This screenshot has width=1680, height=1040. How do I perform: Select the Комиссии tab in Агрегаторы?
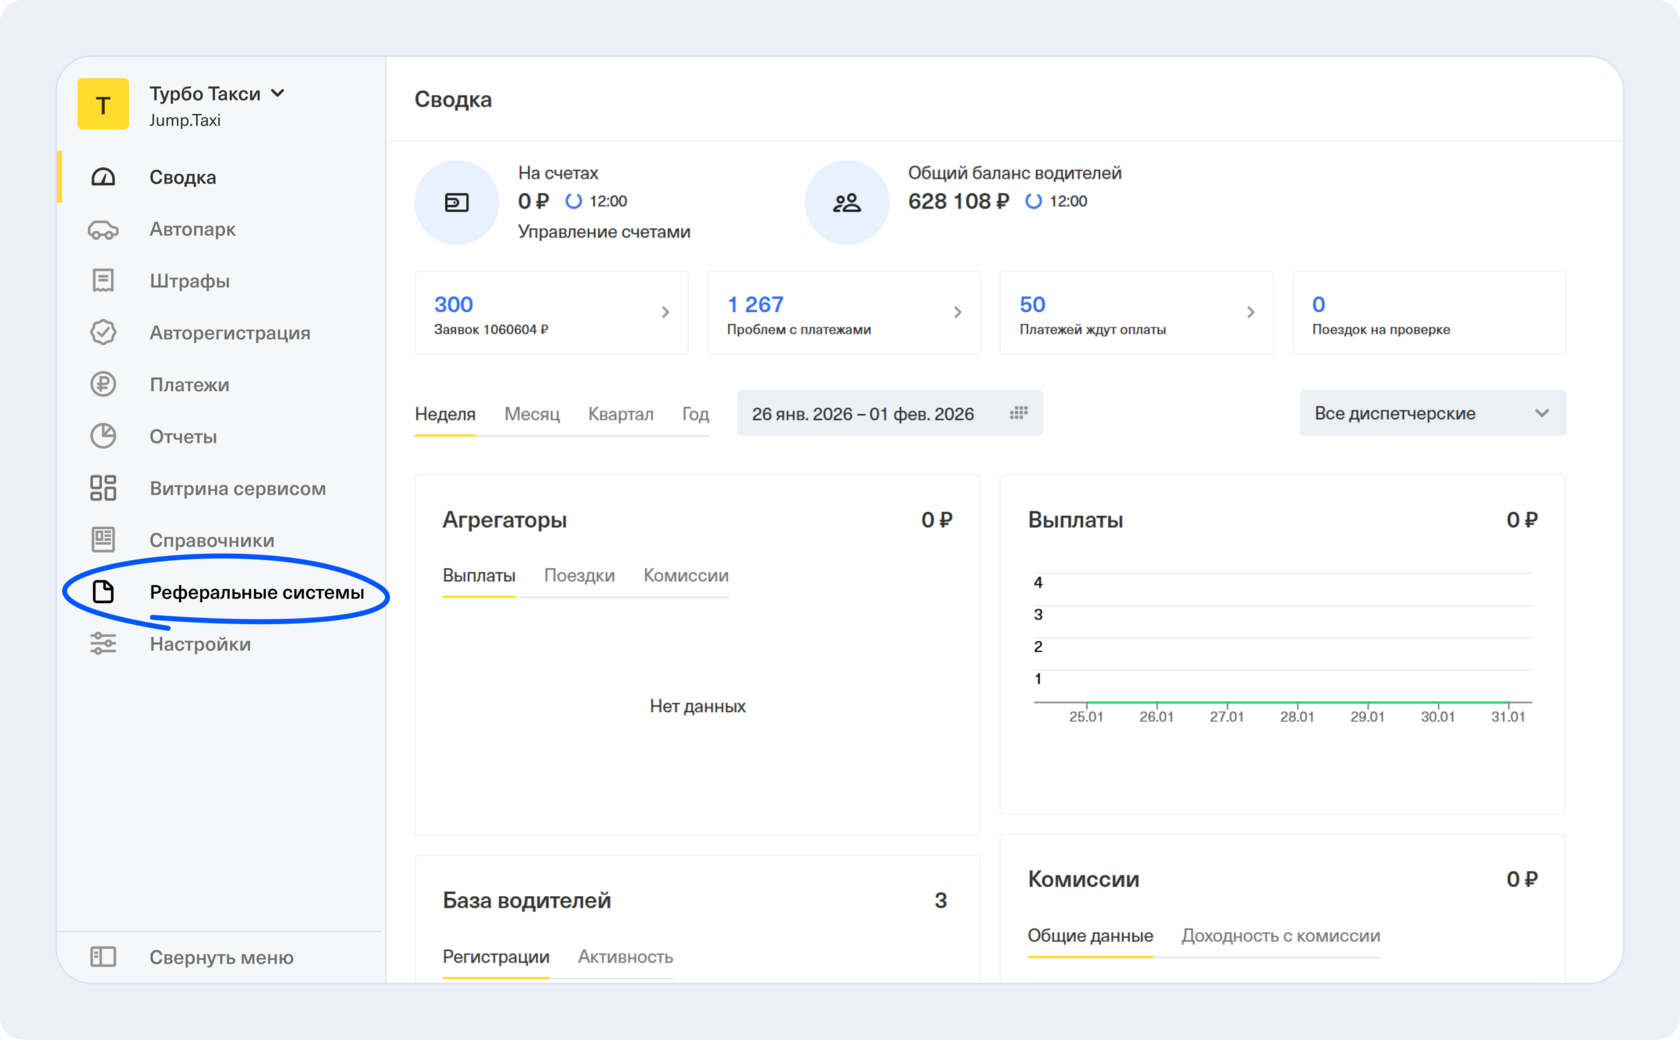pyautogui.click(x=685, y=576)
